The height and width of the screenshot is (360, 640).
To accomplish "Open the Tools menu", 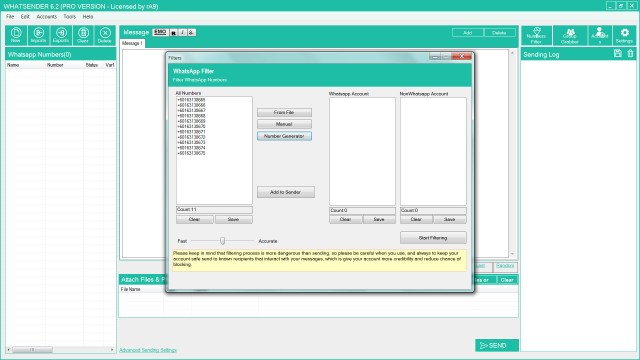I will tap(69, 17).
